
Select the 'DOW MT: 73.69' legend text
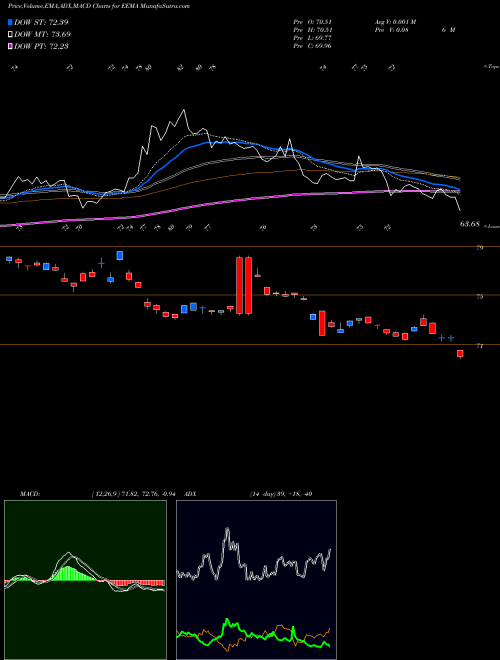pos(42,35)
